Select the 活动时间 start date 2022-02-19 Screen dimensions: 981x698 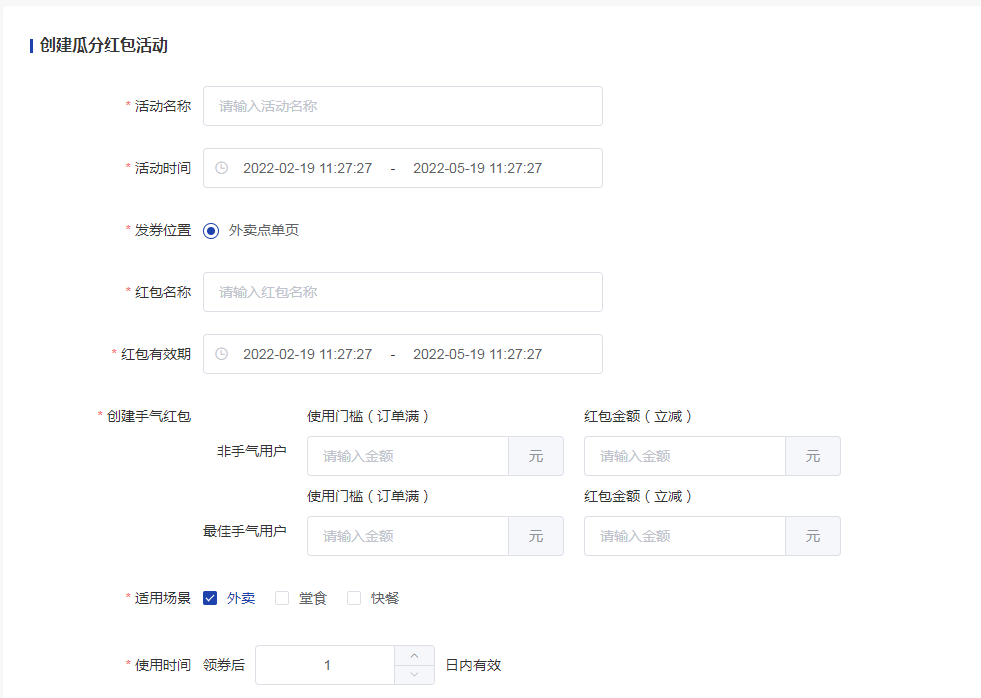tap(307, 168)
